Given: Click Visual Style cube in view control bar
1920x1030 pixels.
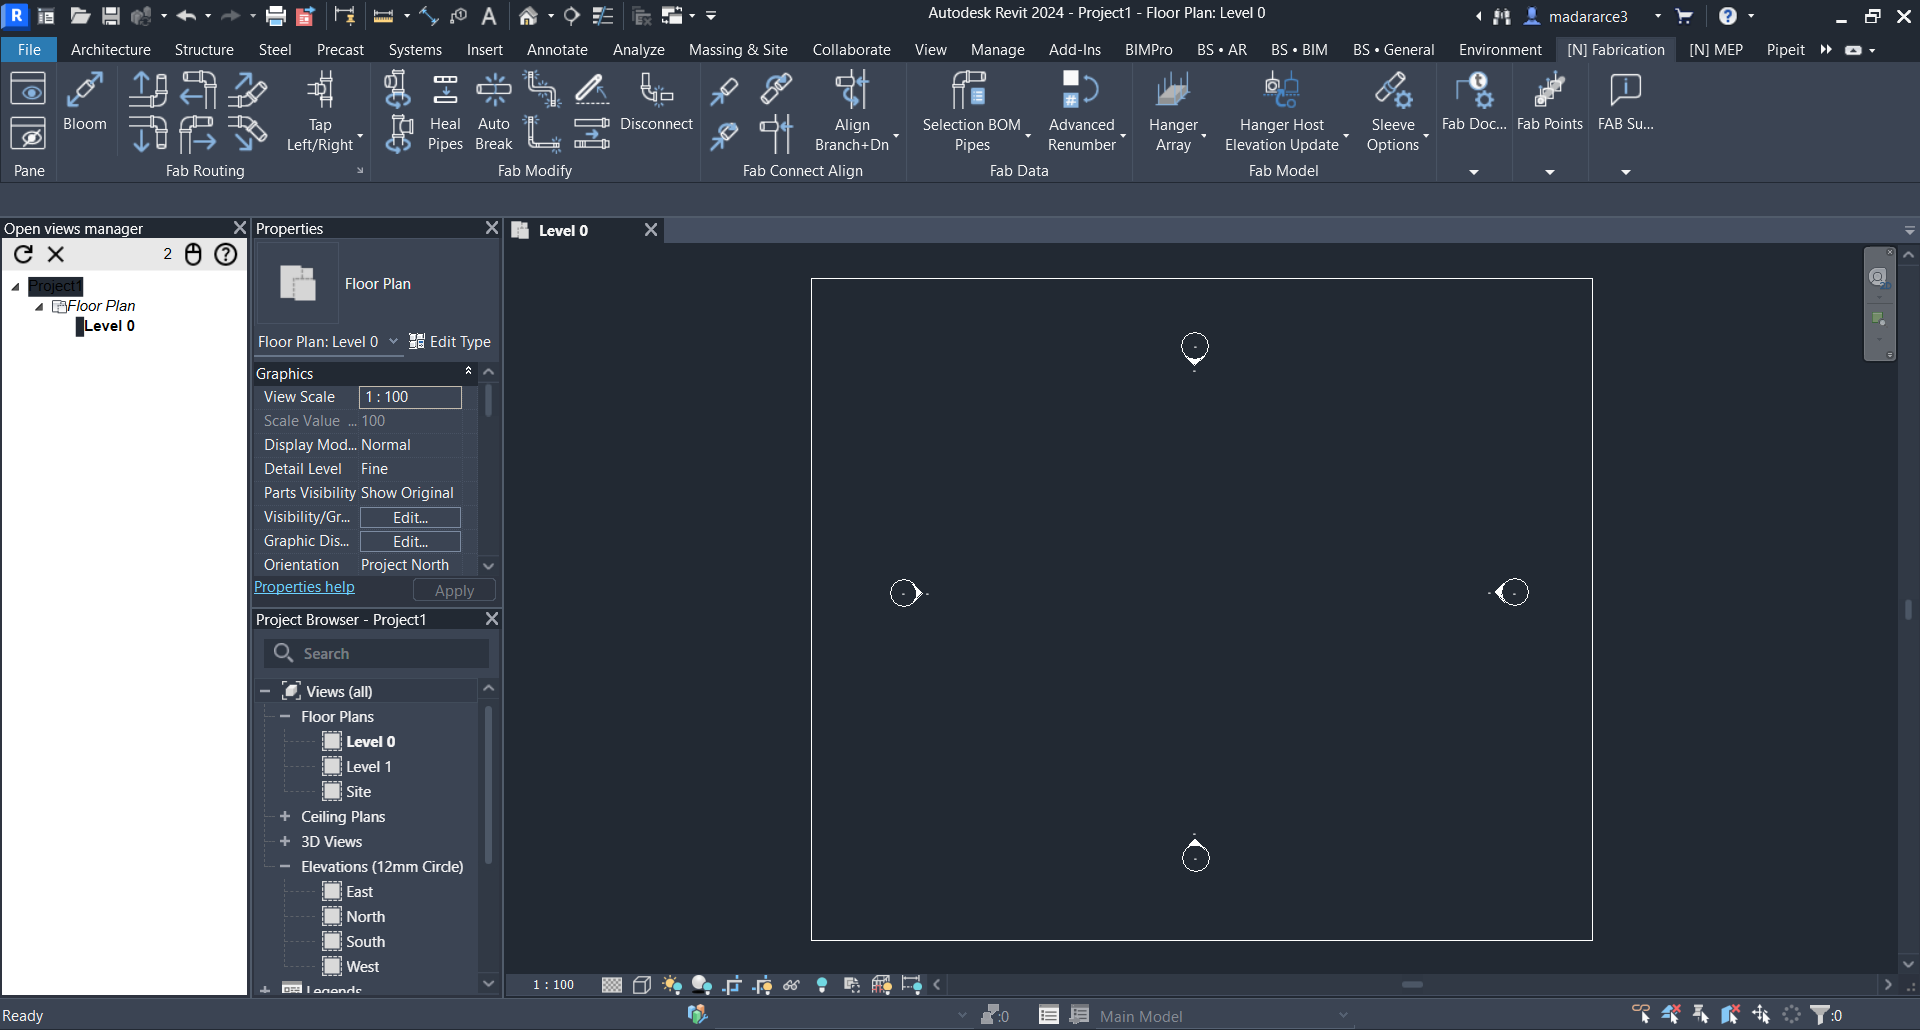Looking at the screenshot, I should tap(642, 985).
